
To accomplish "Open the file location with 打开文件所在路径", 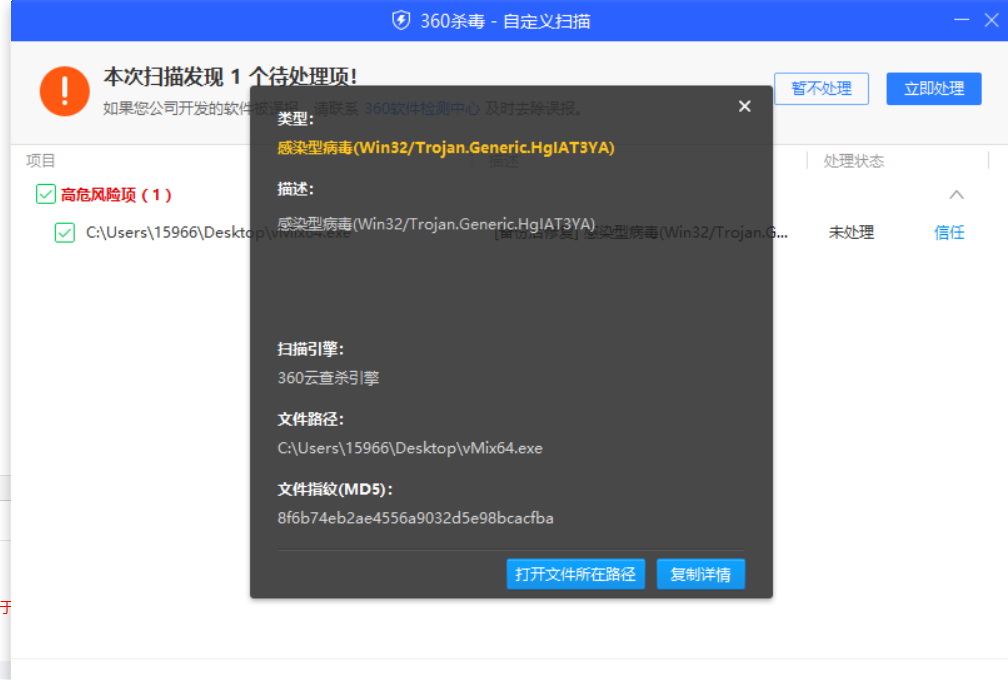I will click(x=575, y=573).
